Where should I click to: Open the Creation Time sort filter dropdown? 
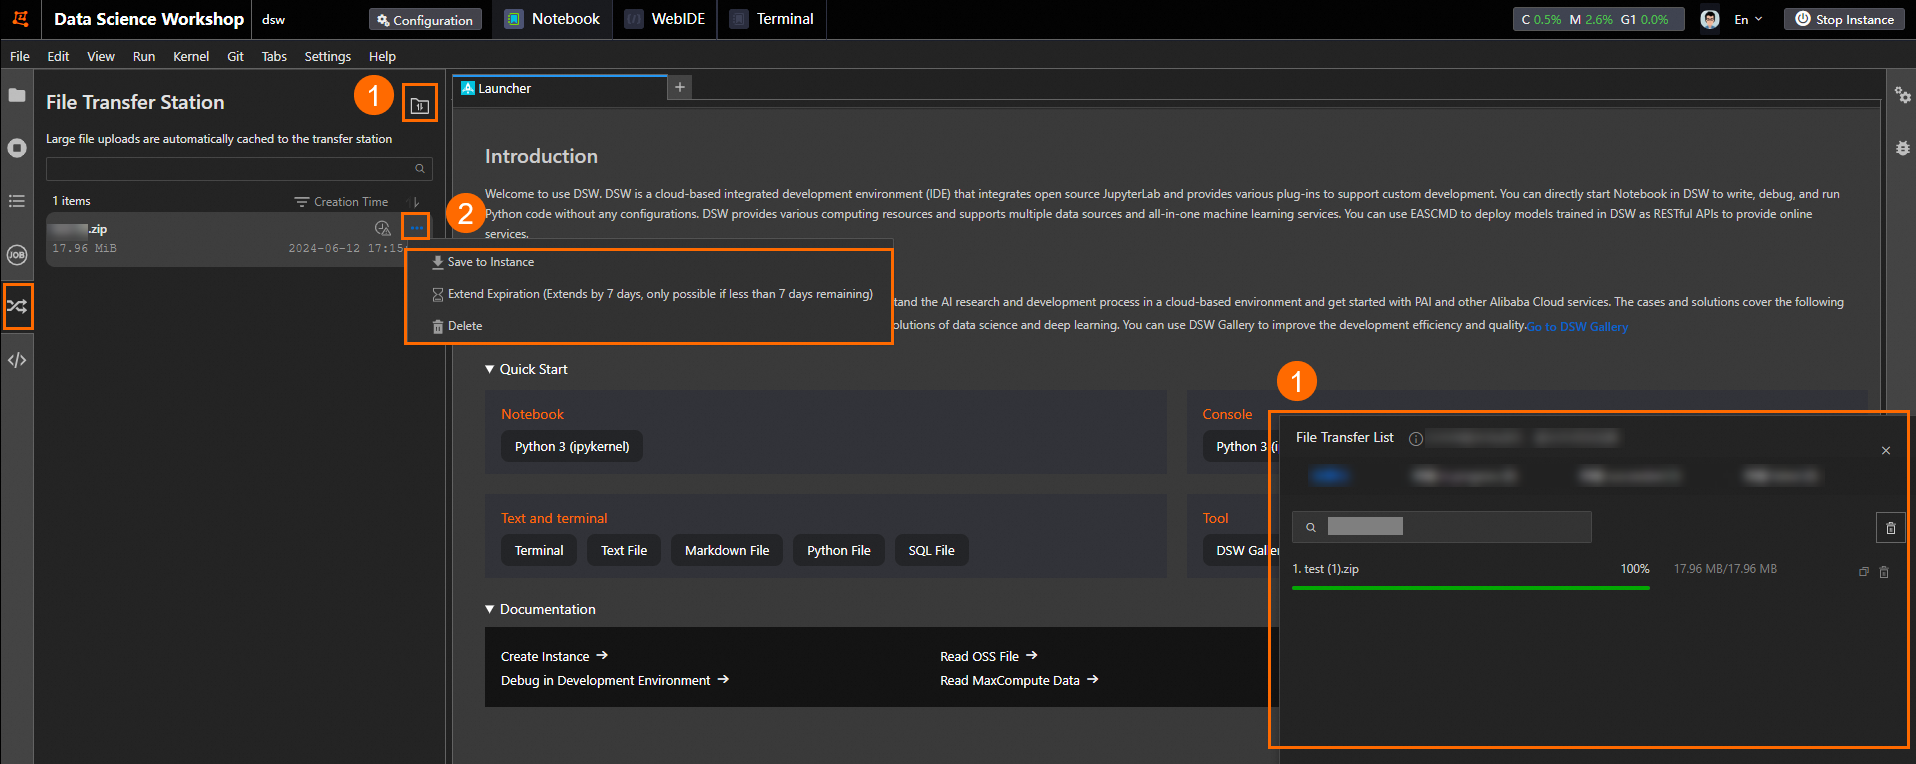click(341, 202)
